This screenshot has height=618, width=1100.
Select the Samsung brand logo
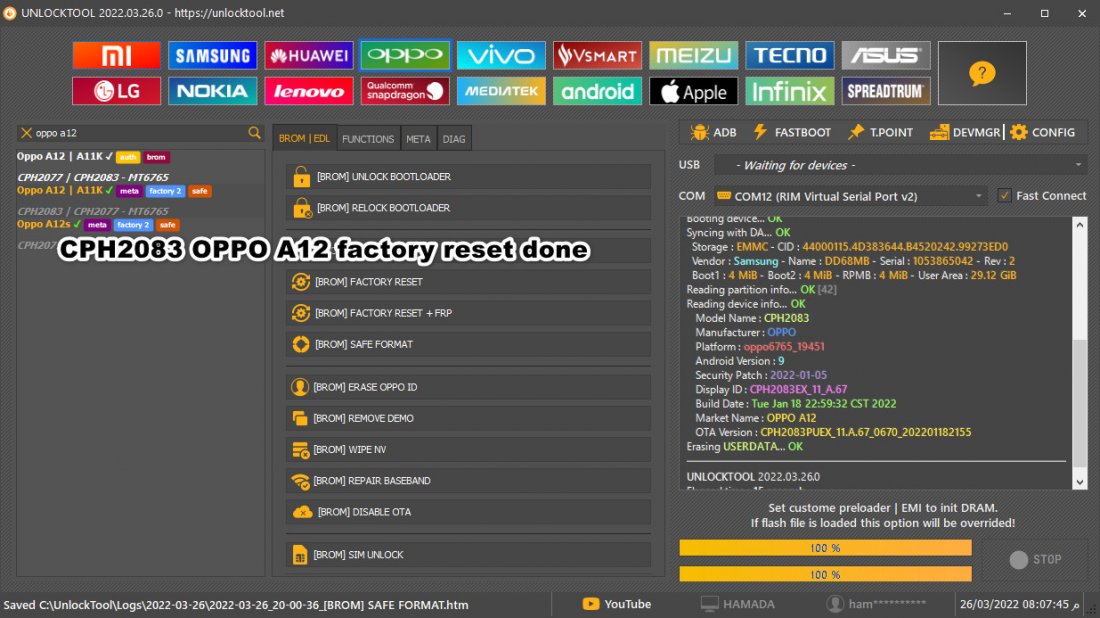pos(213,55)
